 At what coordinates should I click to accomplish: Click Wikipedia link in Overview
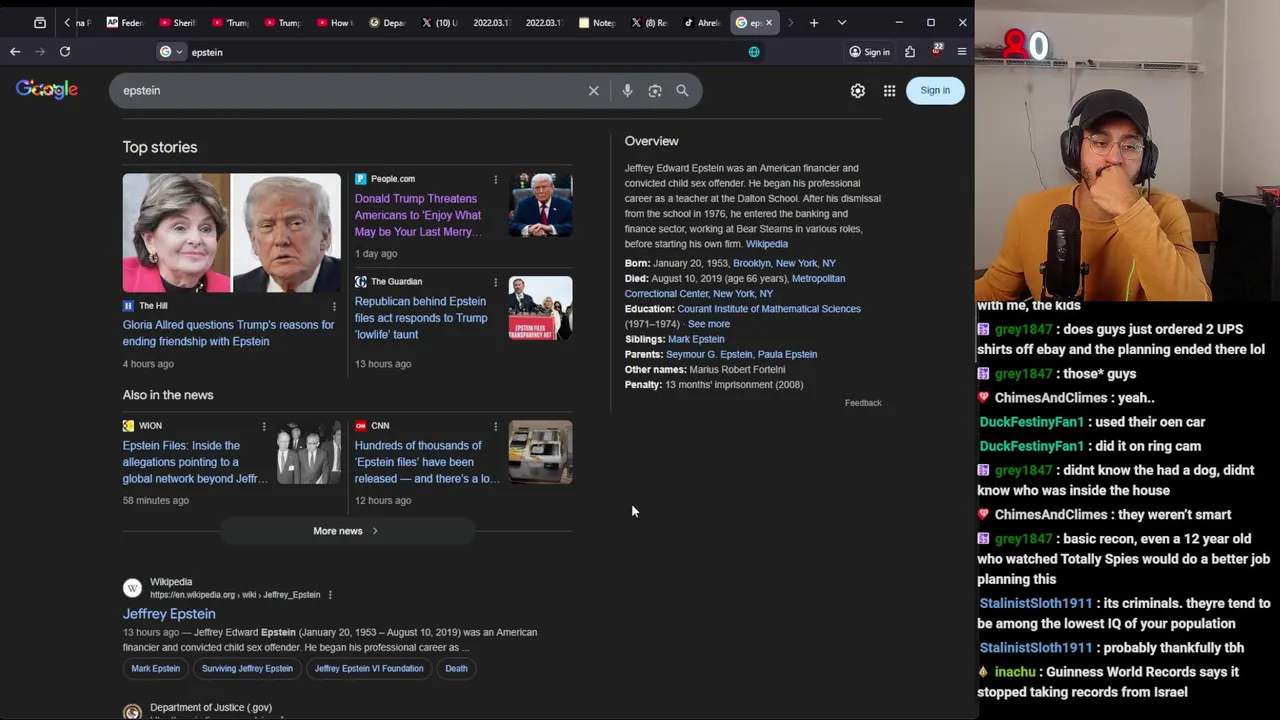767,244
